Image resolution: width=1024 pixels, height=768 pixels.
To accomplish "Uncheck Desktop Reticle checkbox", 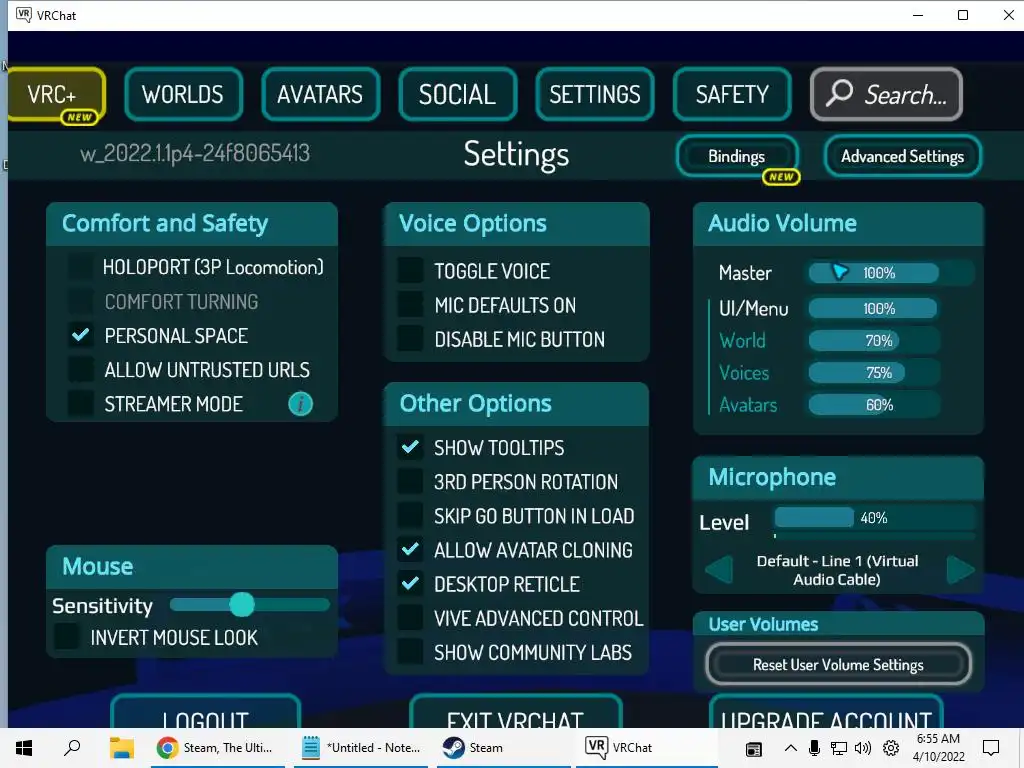I will pos(410,583).
